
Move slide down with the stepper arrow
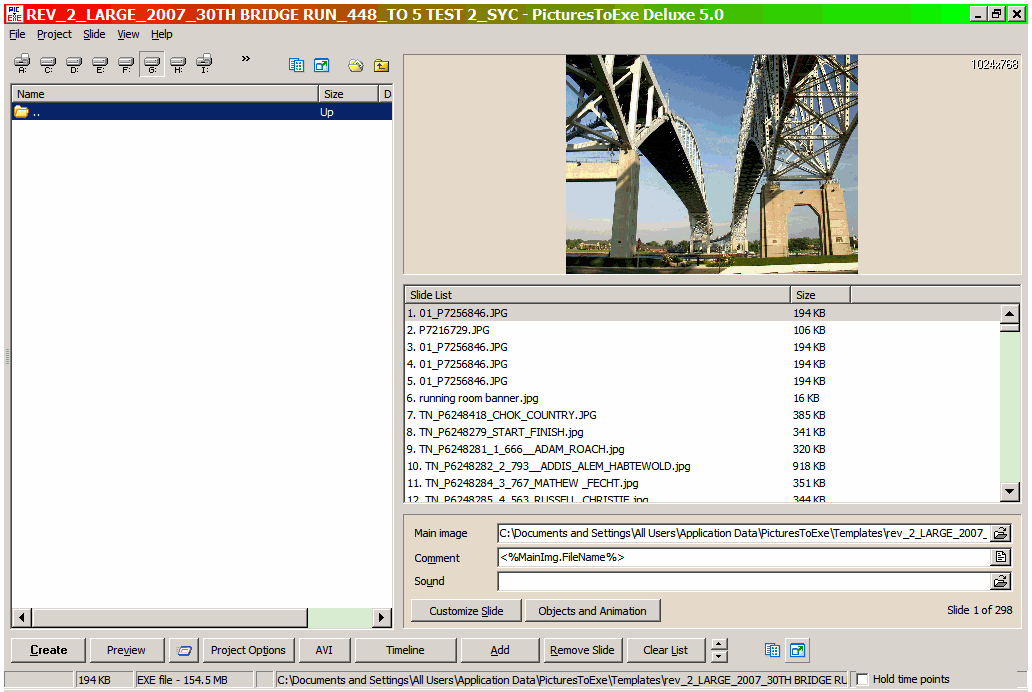pyautogui.click(x=719, y=657)
